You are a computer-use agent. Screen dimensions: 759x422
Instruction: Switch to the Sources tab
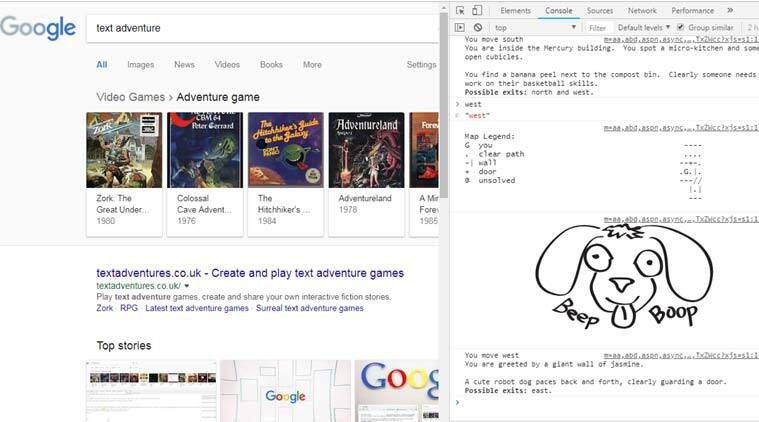[600, 10]
